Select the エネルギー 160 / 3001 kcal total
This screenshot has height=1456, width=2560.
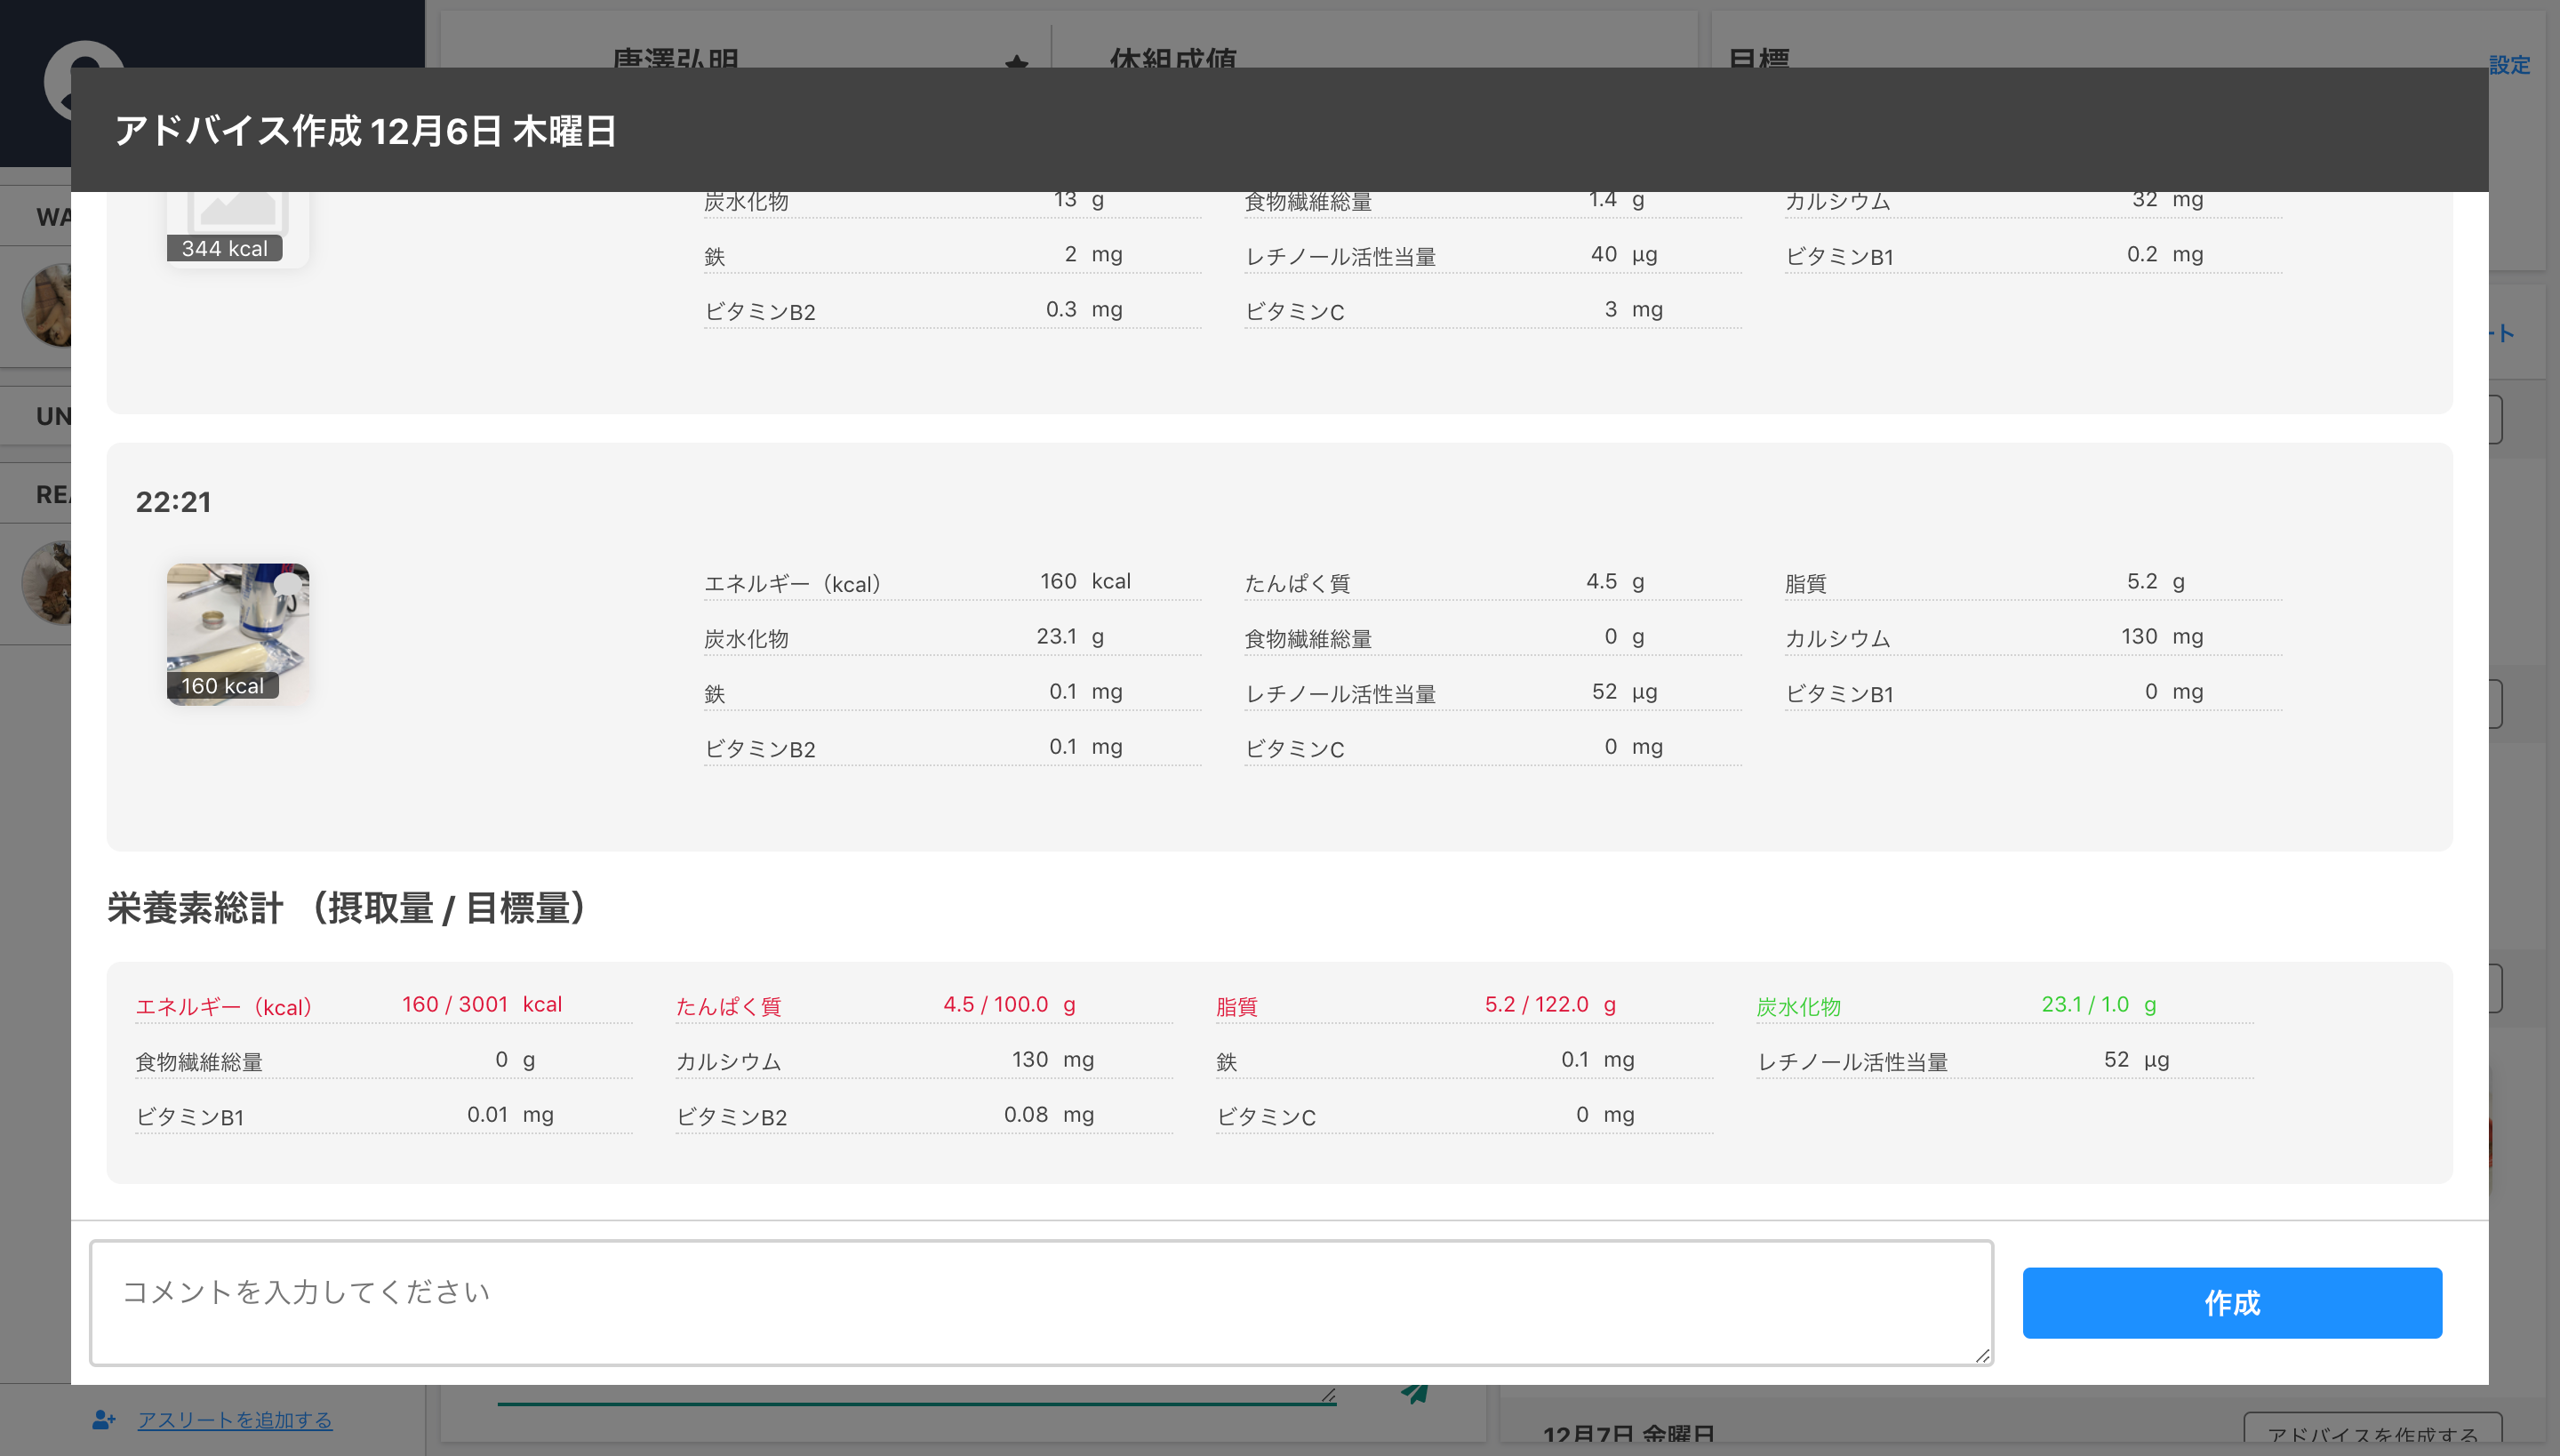(x=384, y=1005)
